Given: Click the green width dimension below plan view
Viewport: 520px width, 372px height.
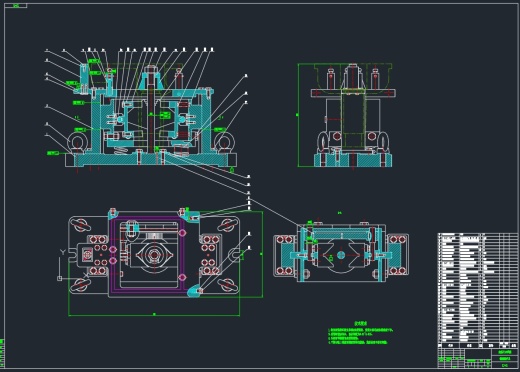Looking at the screenshot, I should (x=154, y=314).
